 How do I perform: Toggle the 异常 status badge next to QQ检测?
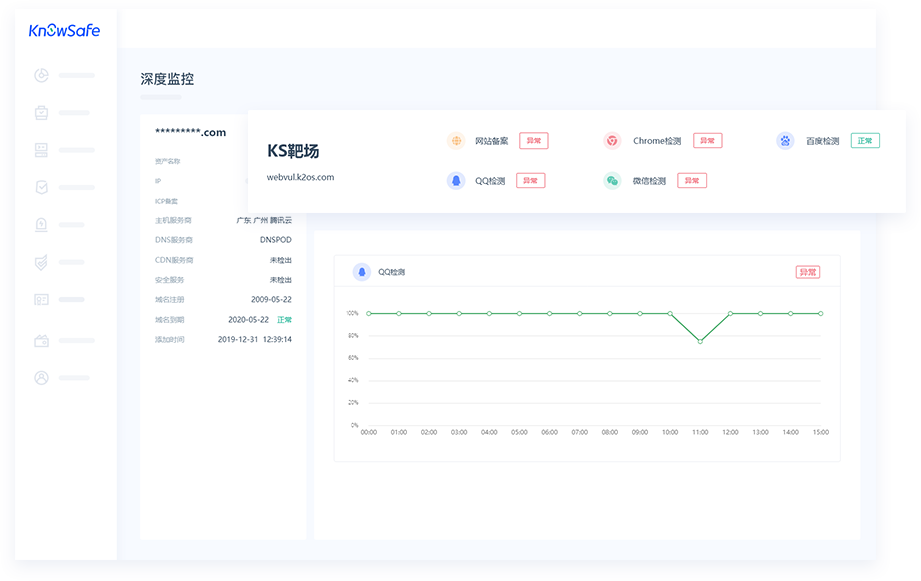point(530,180)
